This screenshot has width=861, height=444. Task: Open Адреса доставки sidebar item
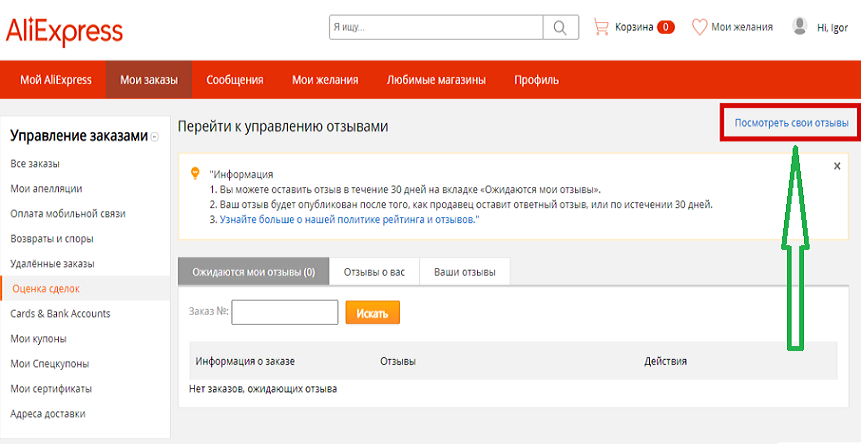48,413
